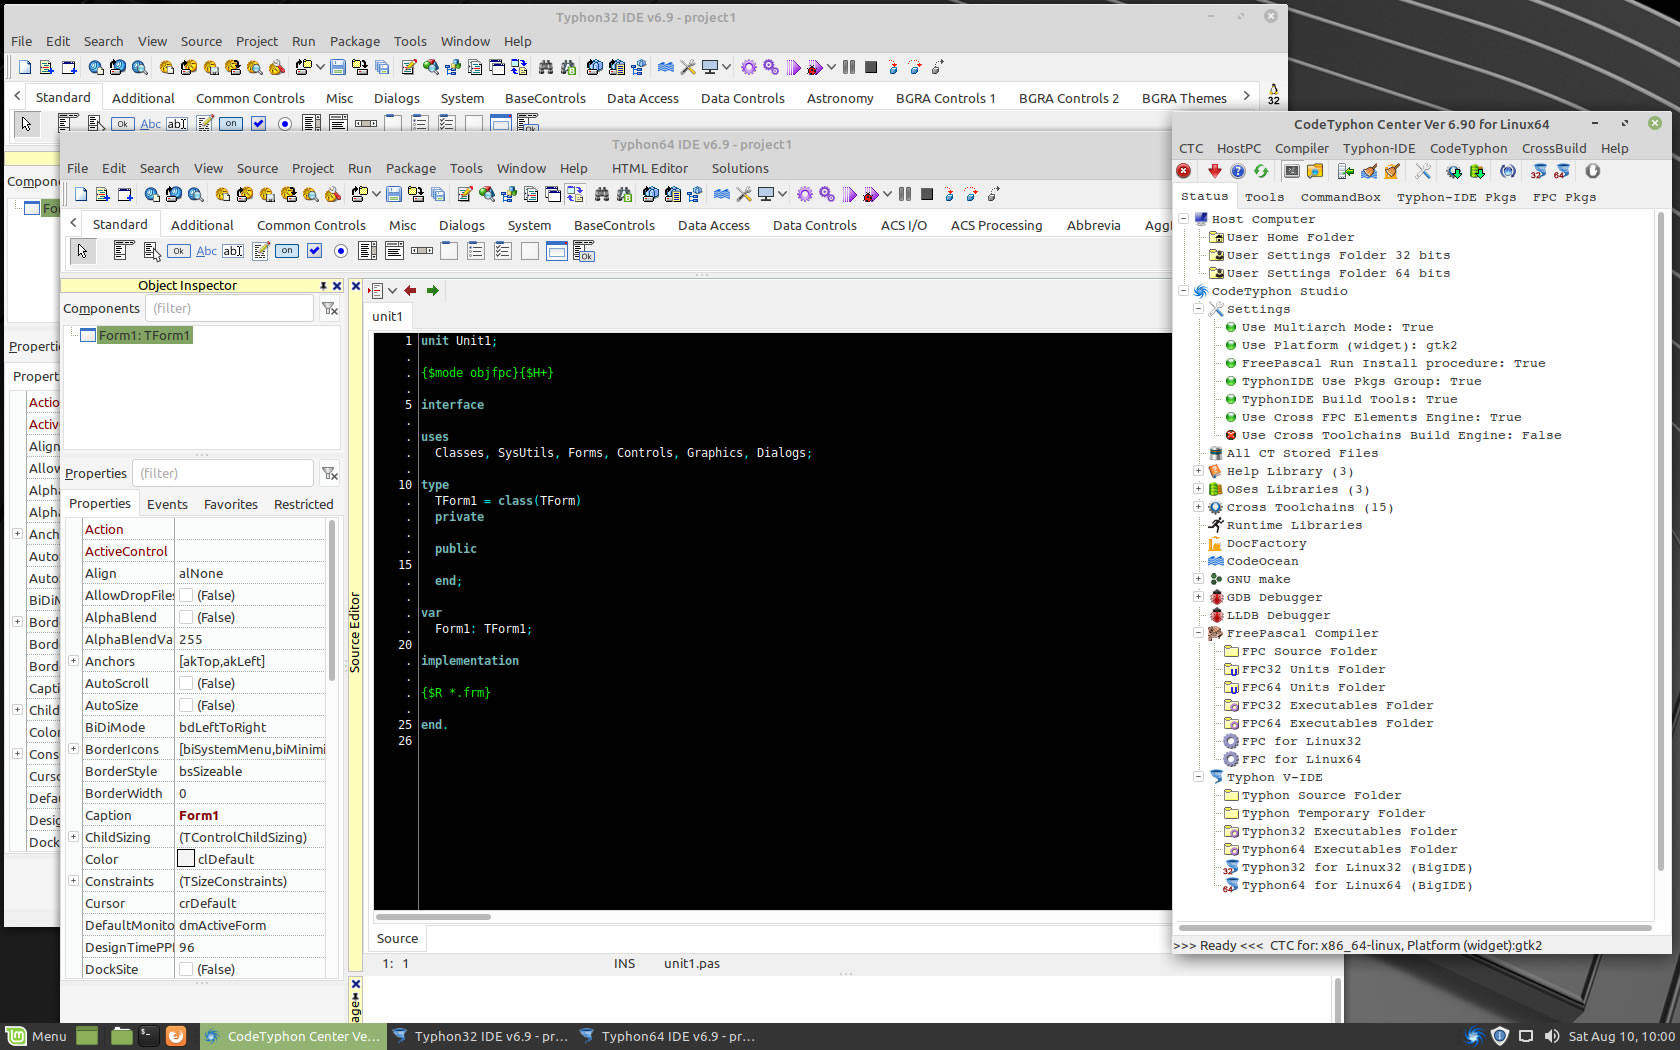
Task: Collapse the Typhon V-IDE node
Action: (x=1198, y=777)
